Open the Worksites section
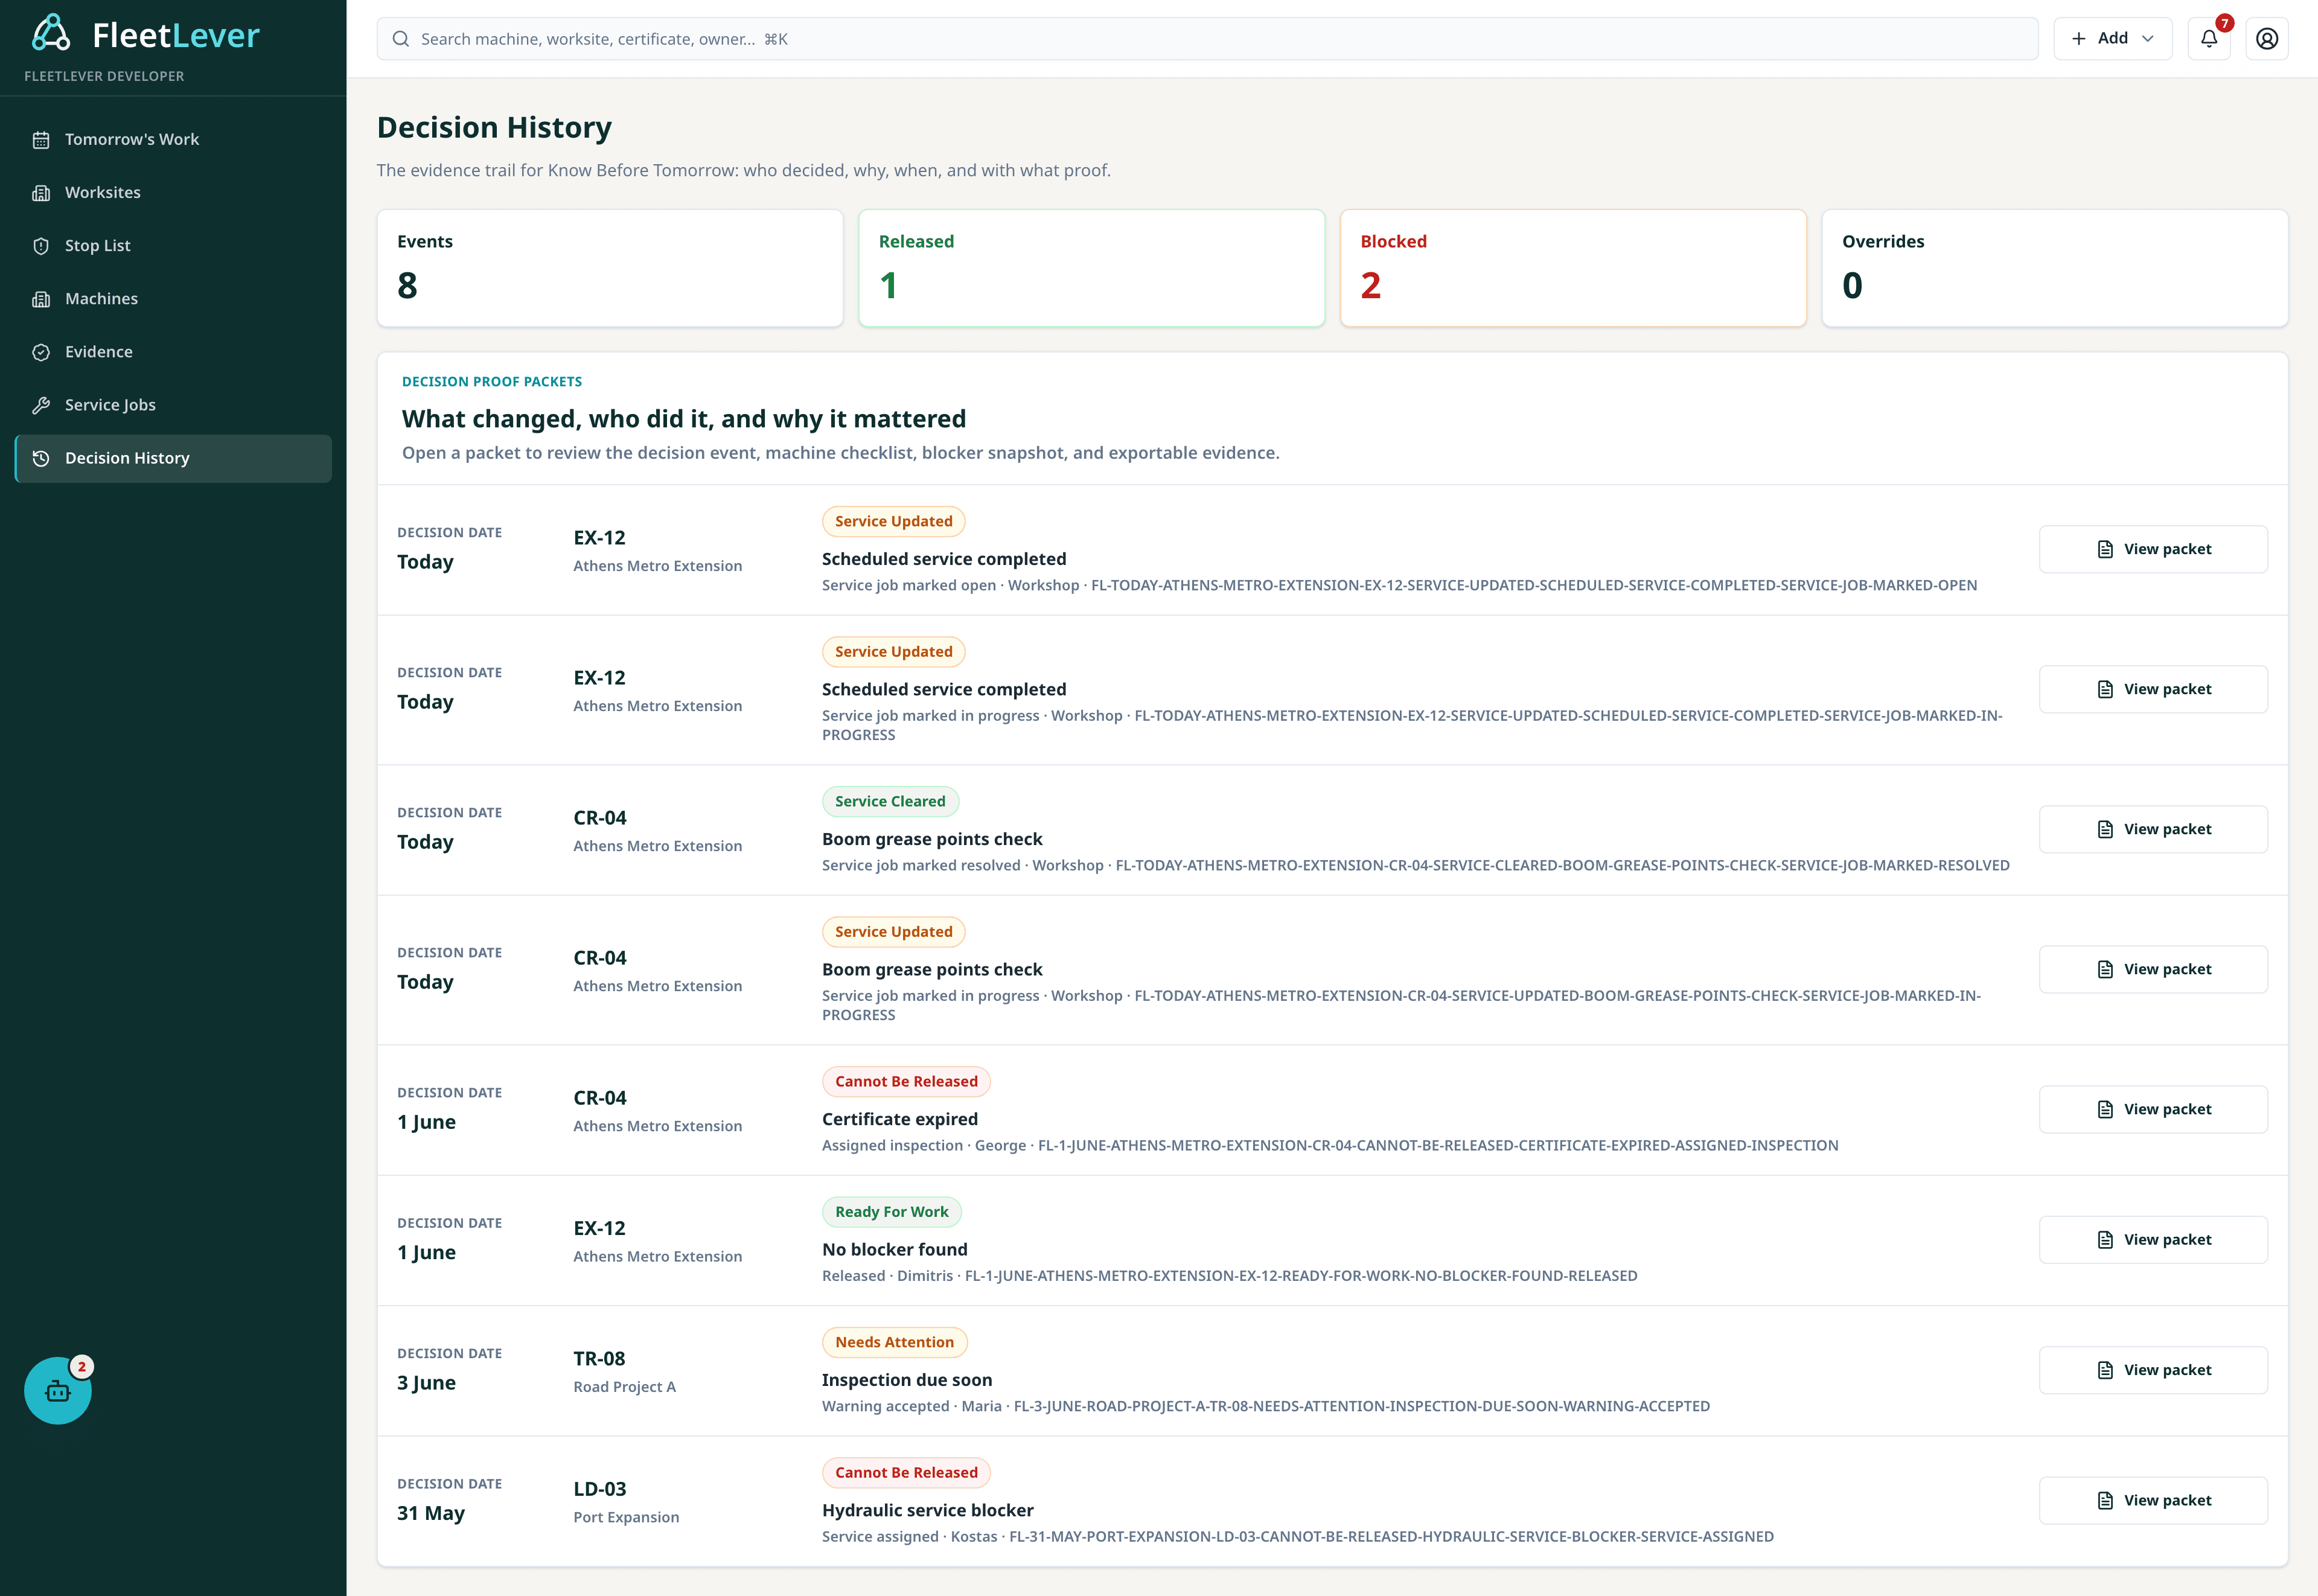The image size is (2318, 1596). click(173, 193)
